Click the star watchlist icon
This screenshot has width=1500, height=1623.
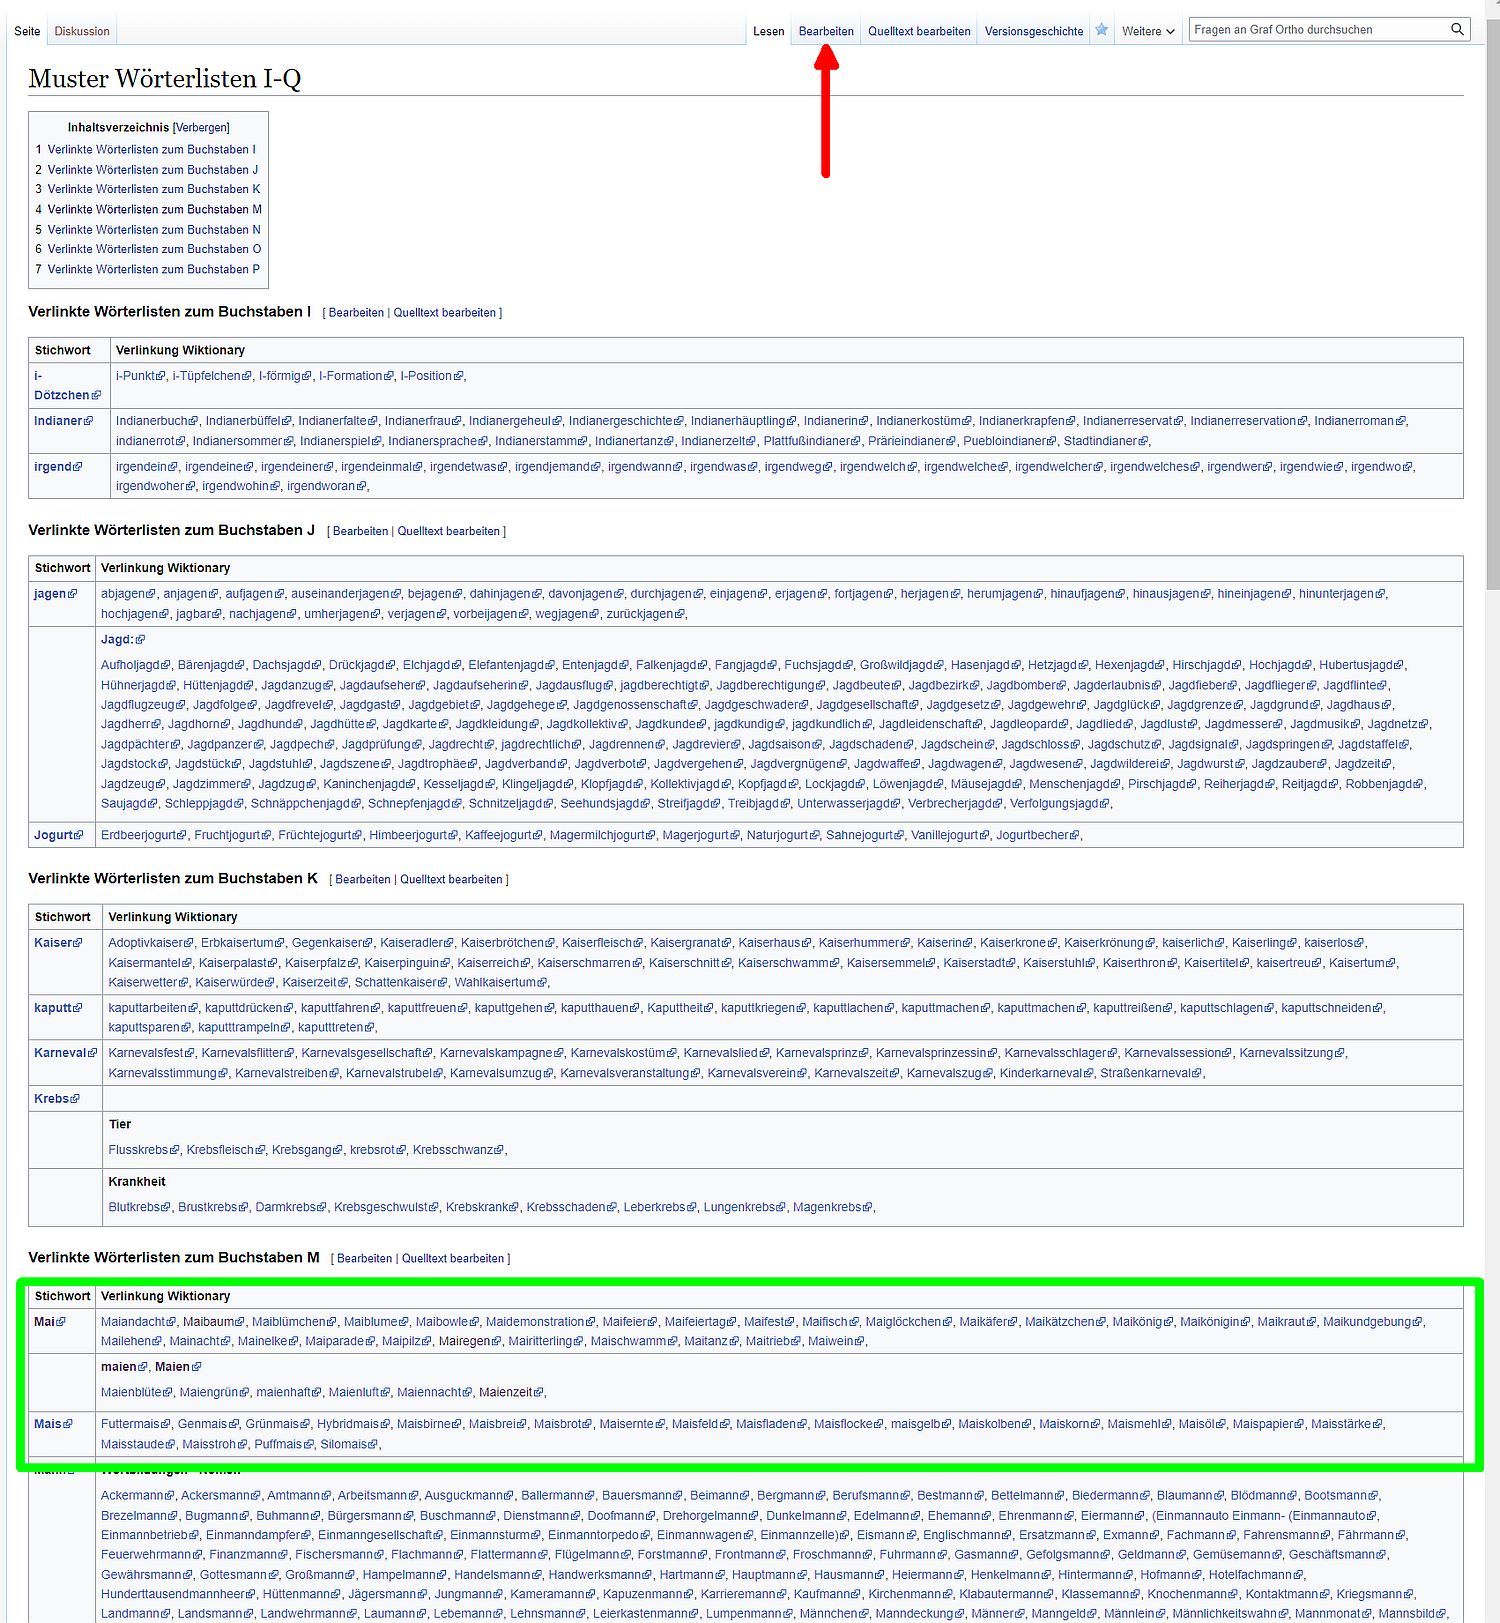click(x=1101, y=30)
